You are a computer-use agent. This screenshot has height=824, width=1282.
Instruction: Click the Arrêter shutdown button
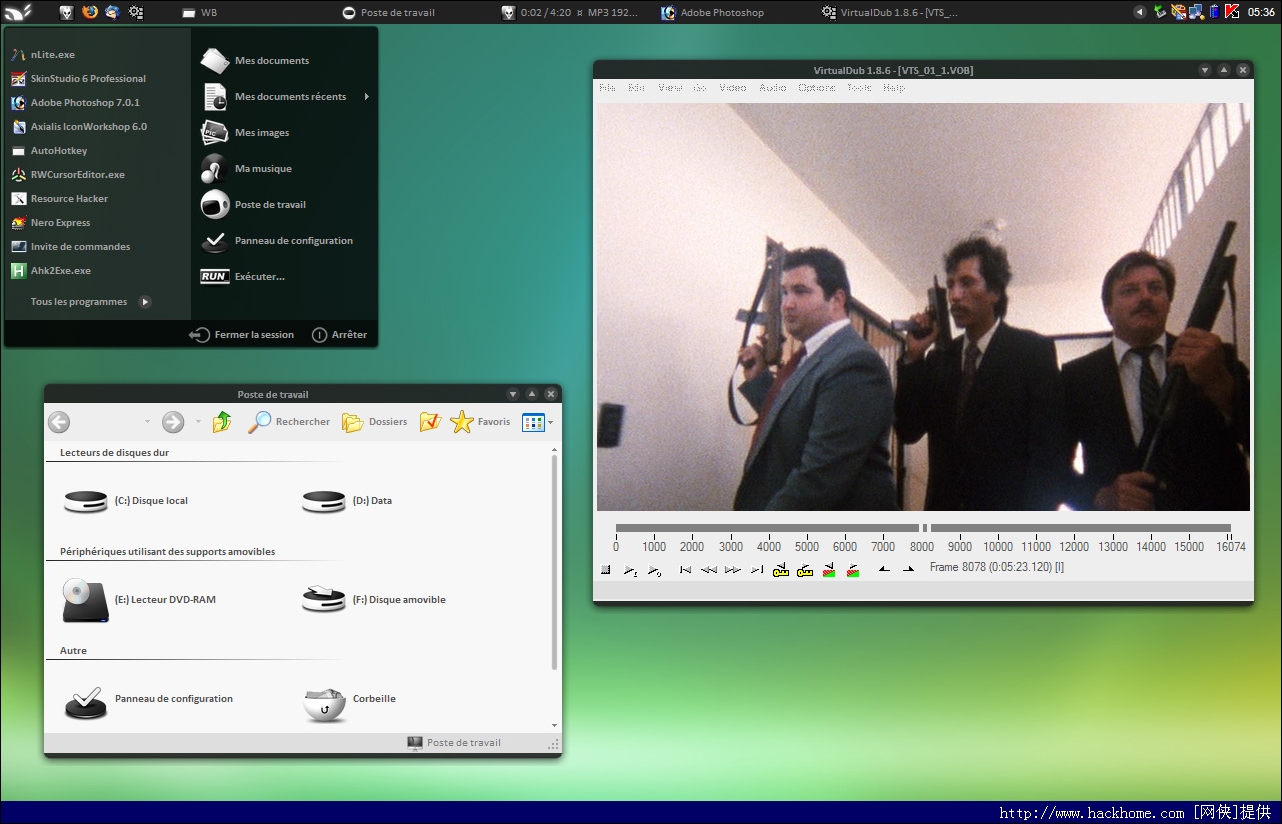[340, 335]
